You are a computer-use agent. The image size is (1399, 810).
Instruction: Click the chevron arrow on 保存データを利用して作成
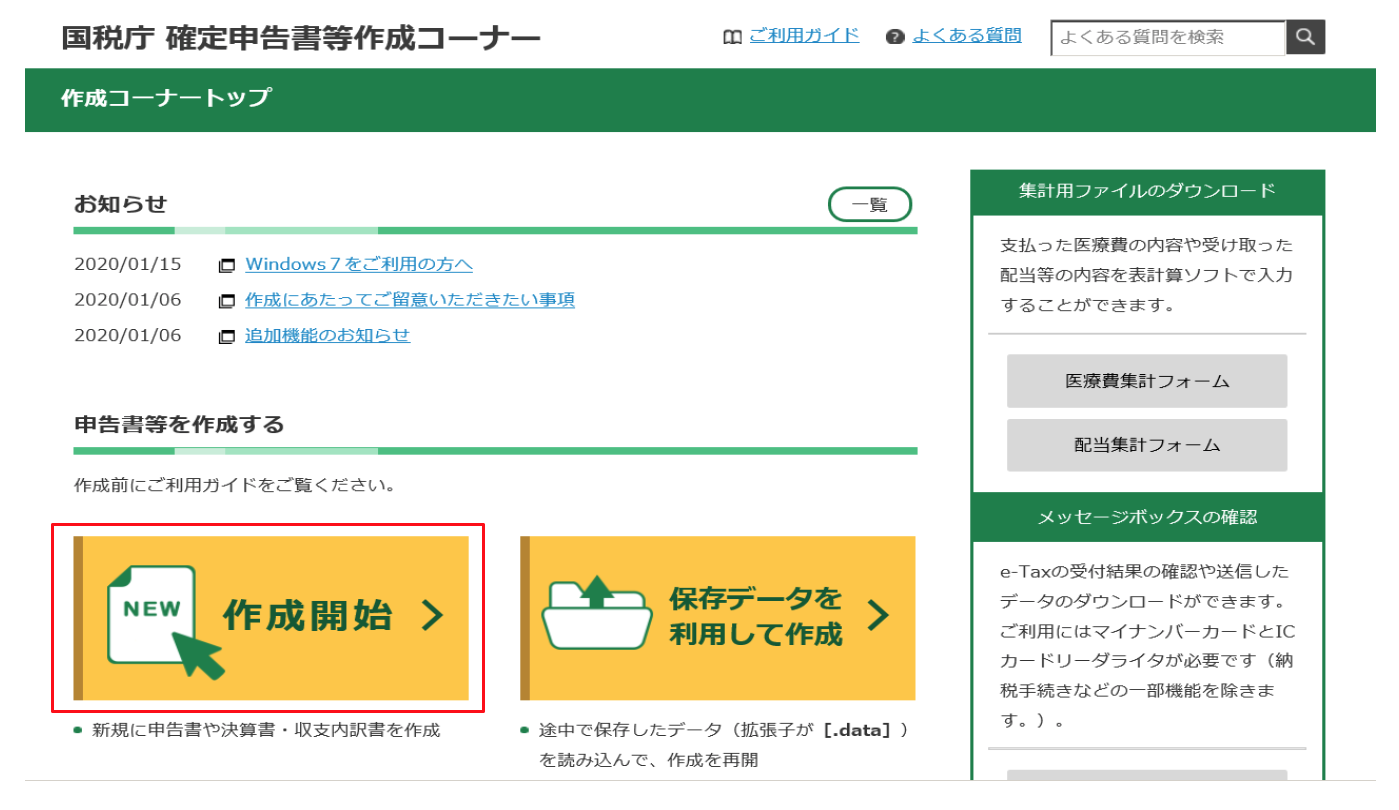877,616
